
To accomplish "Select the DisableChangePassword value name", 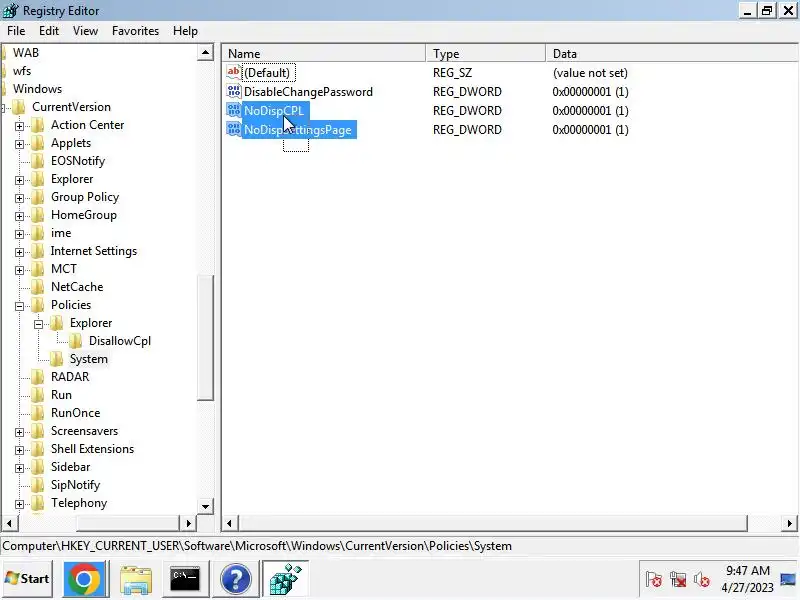I will pyautogui.click(x=308, y=92).
